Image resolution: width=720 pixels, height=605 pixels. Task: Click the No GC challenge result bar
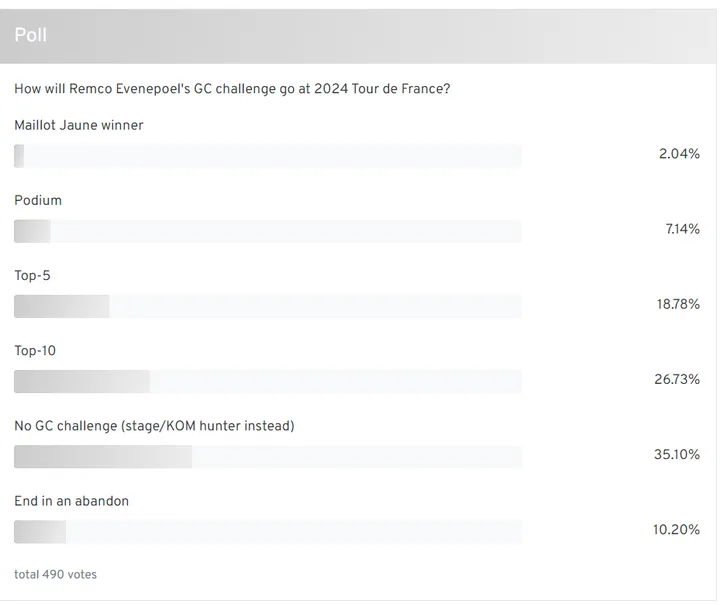(268, 456)
